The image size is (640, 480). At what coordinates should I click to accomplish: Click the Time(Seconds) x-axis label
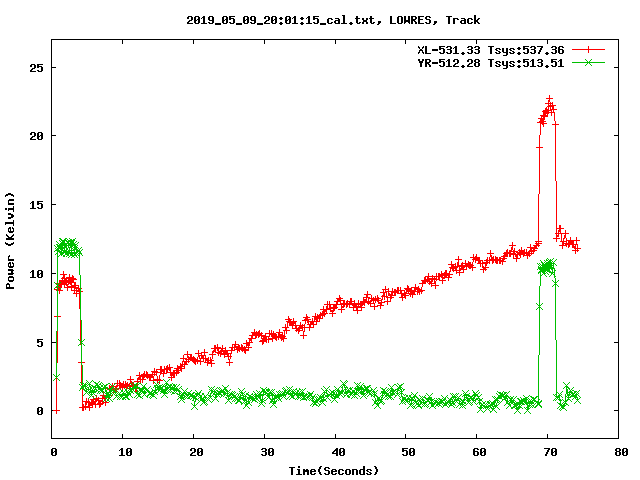(x=334, y=471)
